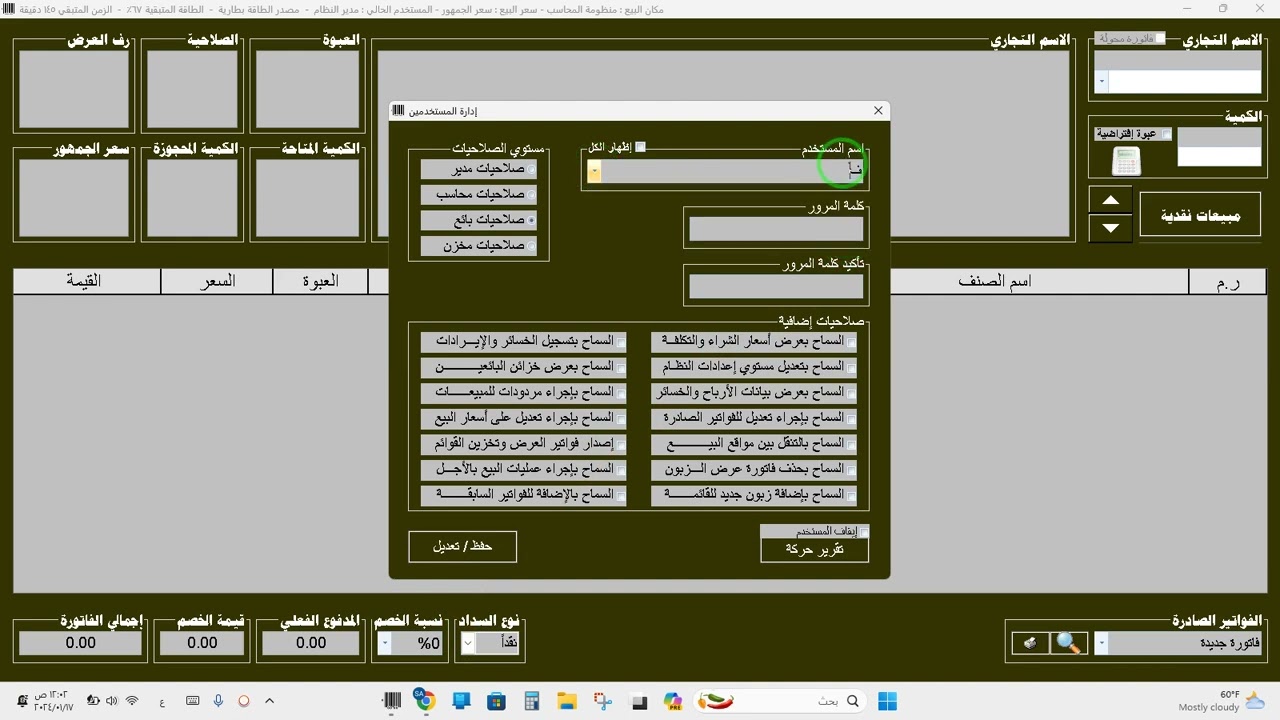Image resolution: width=1280 pixels, height=720 pixels.
Task: Enable السماح بعرض بيانات الأرباح والخسائر
Action: (754, 392)
